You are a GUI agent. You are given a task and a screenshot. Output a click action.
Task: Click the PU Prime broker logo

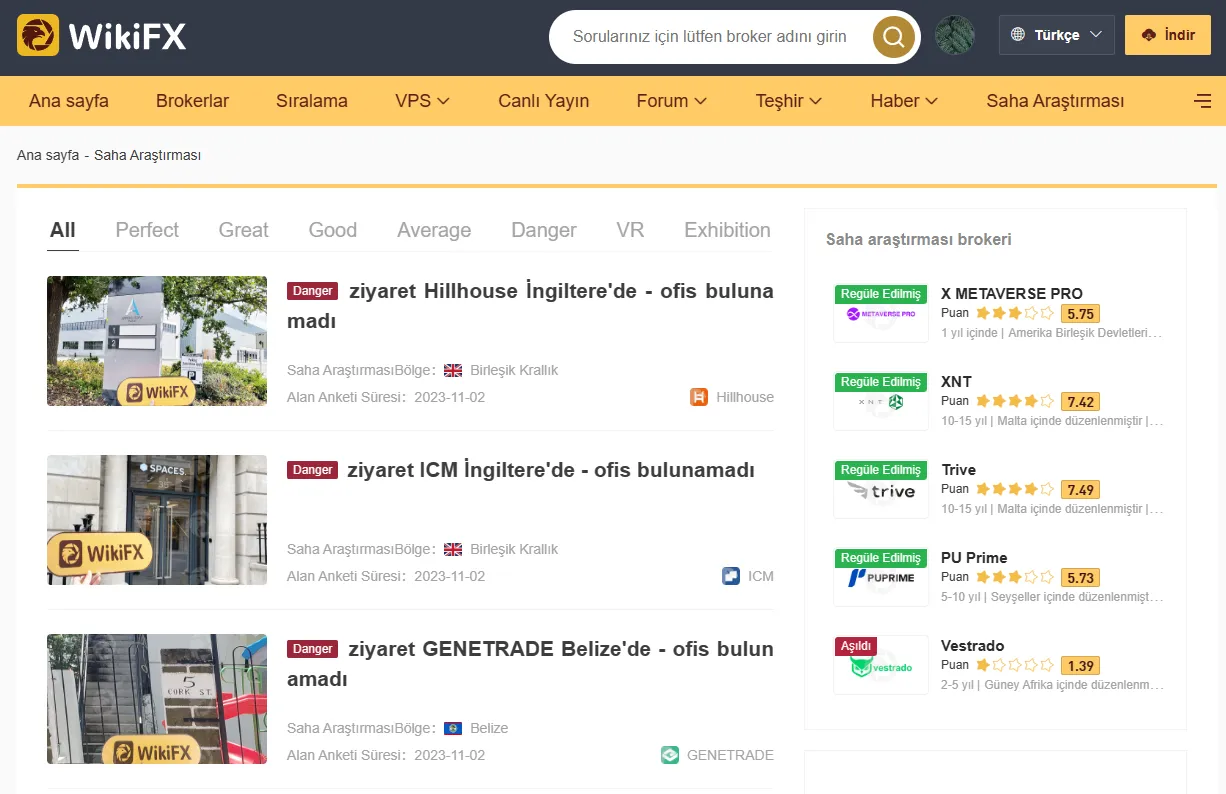881,577
